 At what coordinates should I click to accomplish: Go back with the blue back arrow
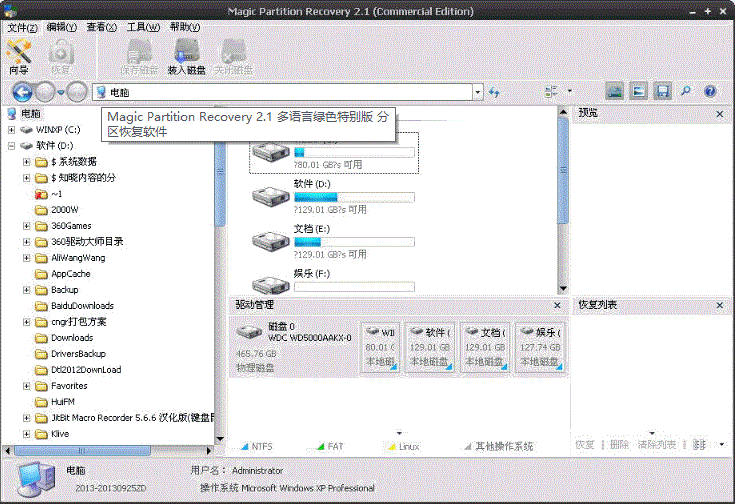tap(22, 92)
